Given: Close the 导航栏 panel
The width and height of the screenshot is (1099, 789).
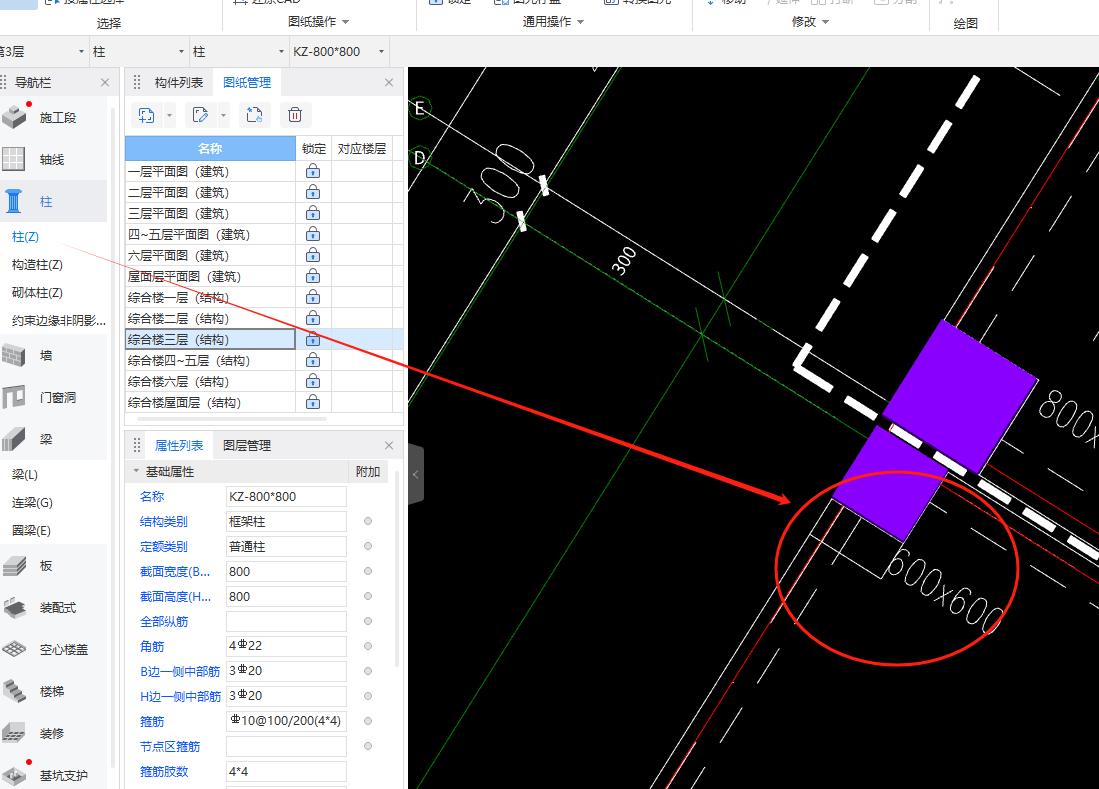Looking at the screenshot, I should [104, 83].
